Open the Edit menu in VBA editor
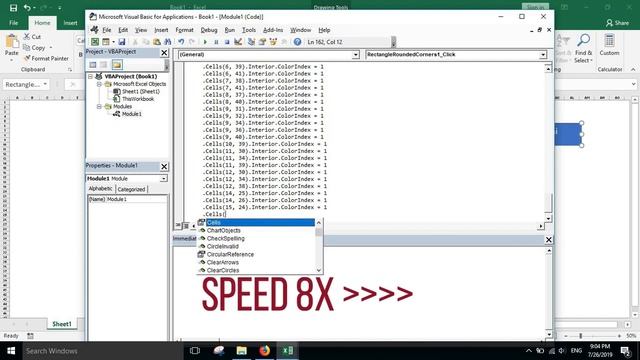The width and height of the screenshot is (640, 360). (x=123, y=30)
